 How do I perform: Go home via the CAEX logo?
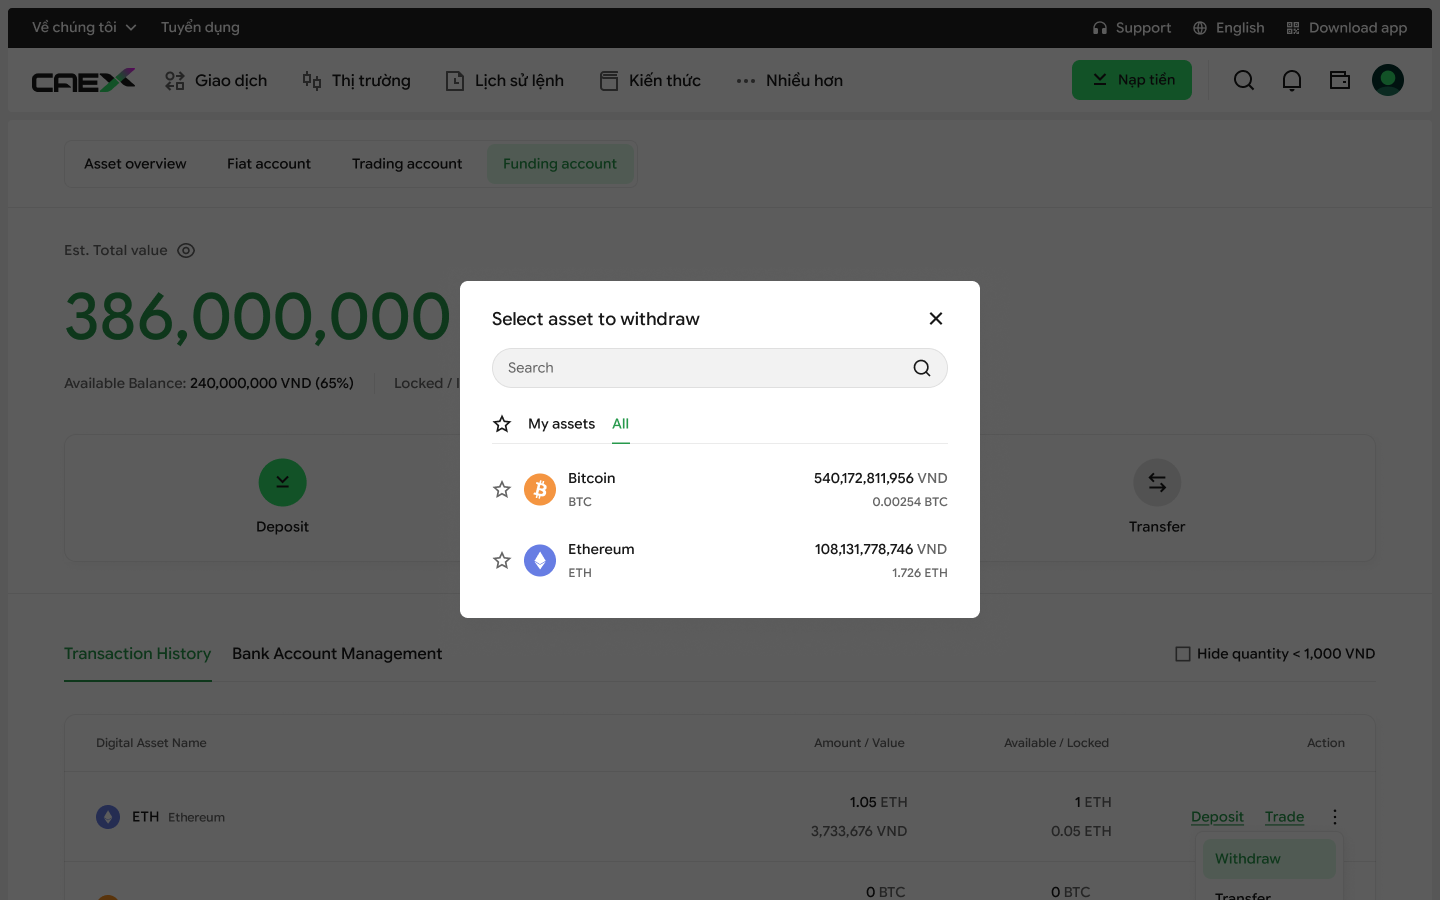coord(83,80)
